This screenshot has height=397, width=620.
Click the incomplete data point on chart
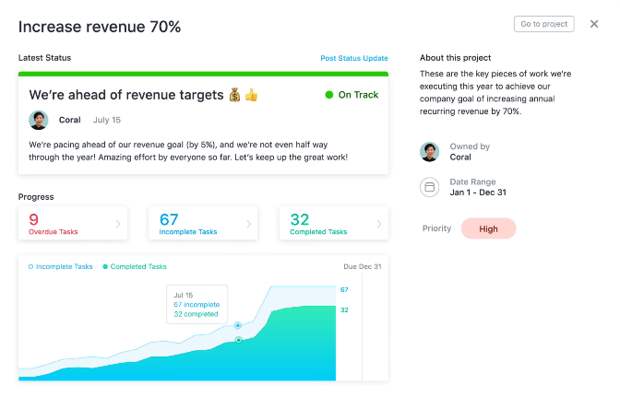point(238,325)
